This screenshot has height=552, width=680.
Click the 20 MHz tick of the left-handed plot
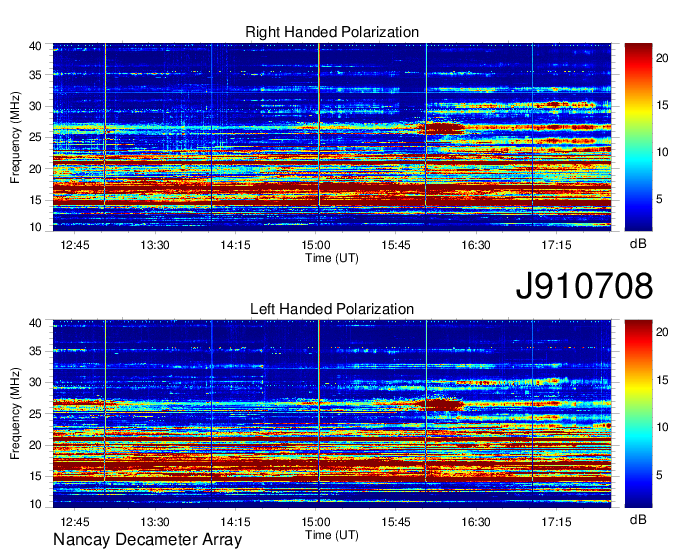tap(35, 445)
